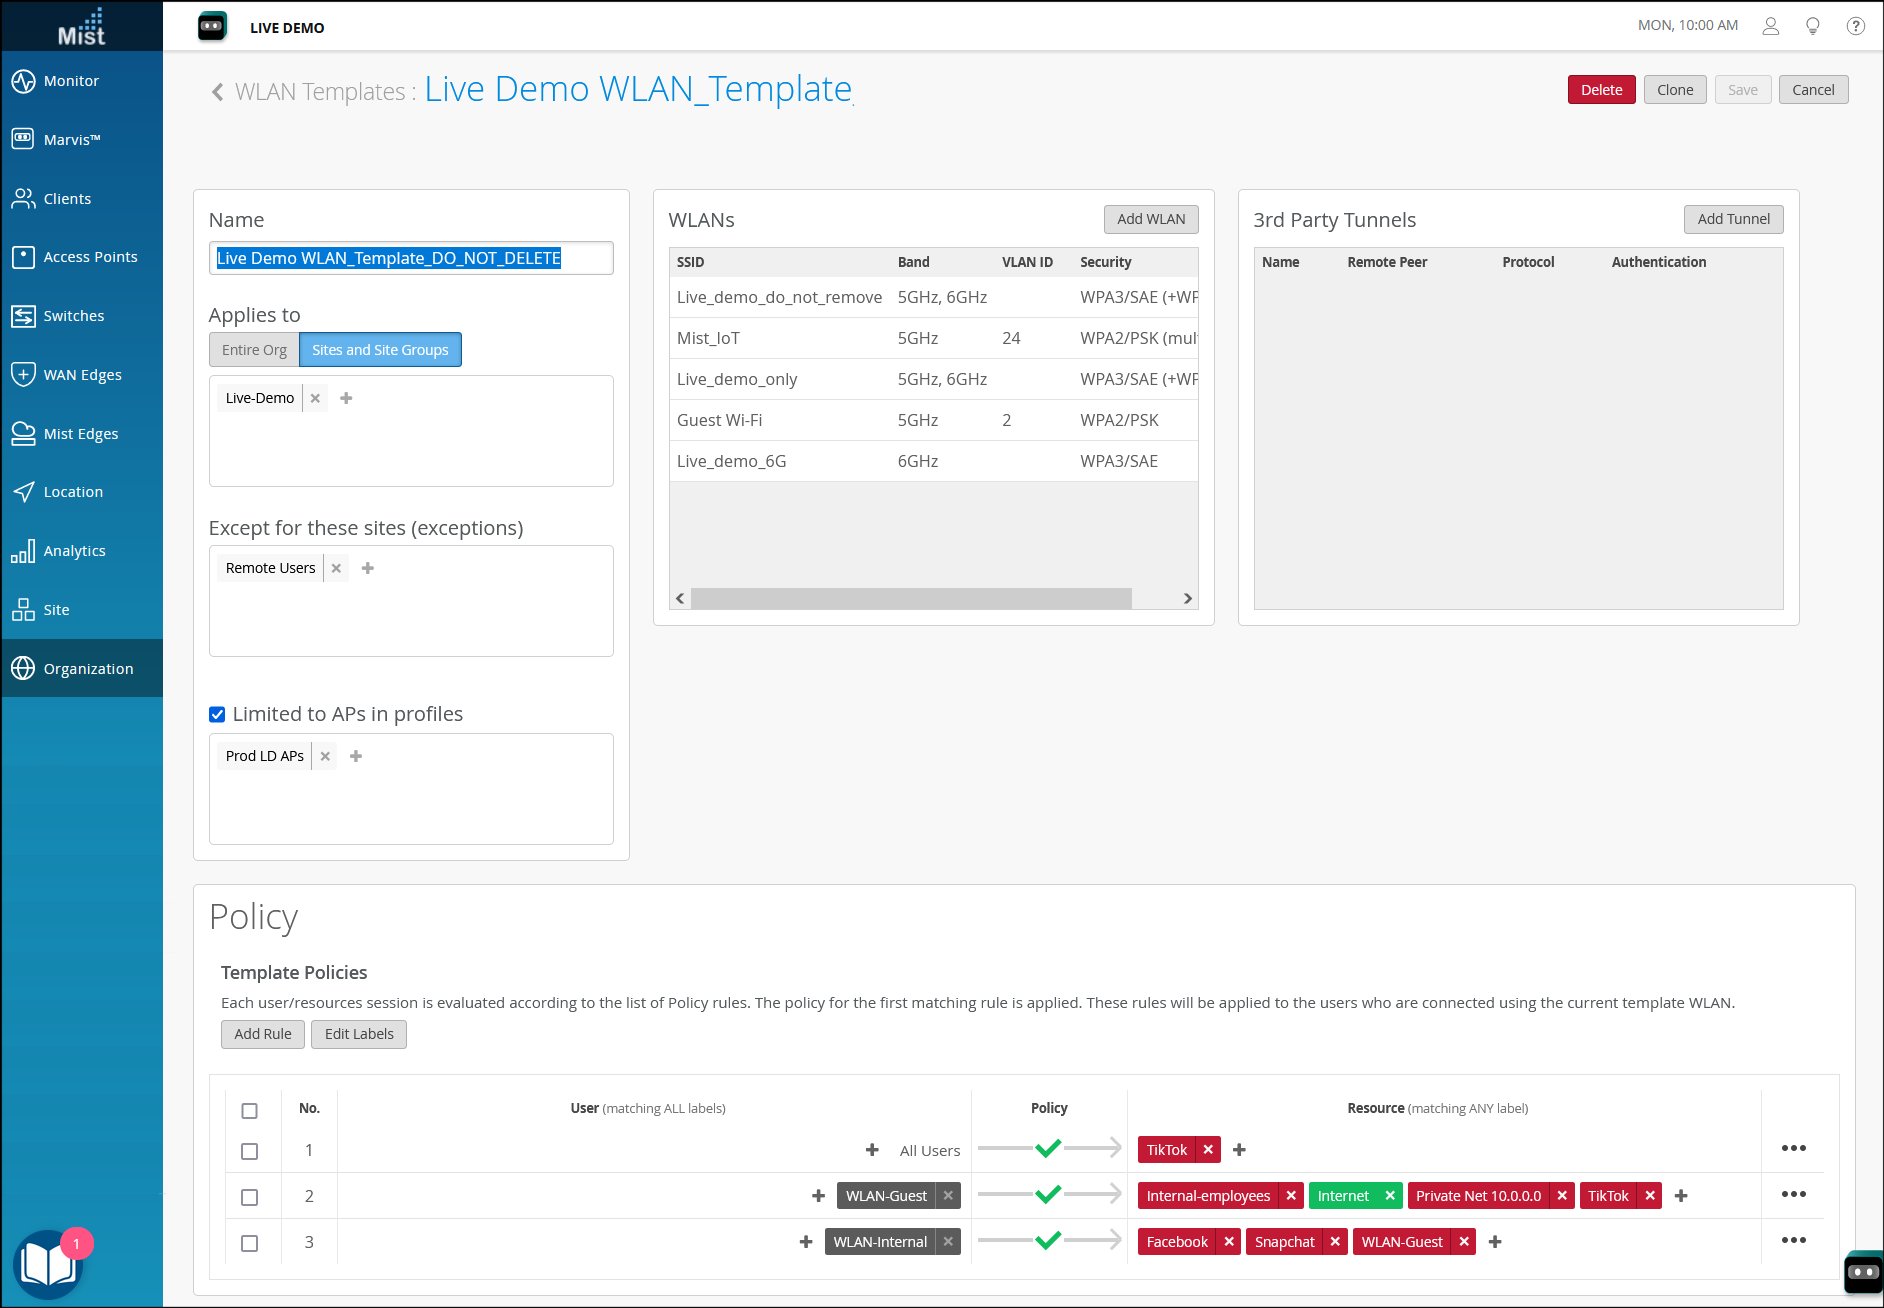
Task: Remove Facebook resource from rule 3
Action: pyautogui.click(x=1229, y=1242)
